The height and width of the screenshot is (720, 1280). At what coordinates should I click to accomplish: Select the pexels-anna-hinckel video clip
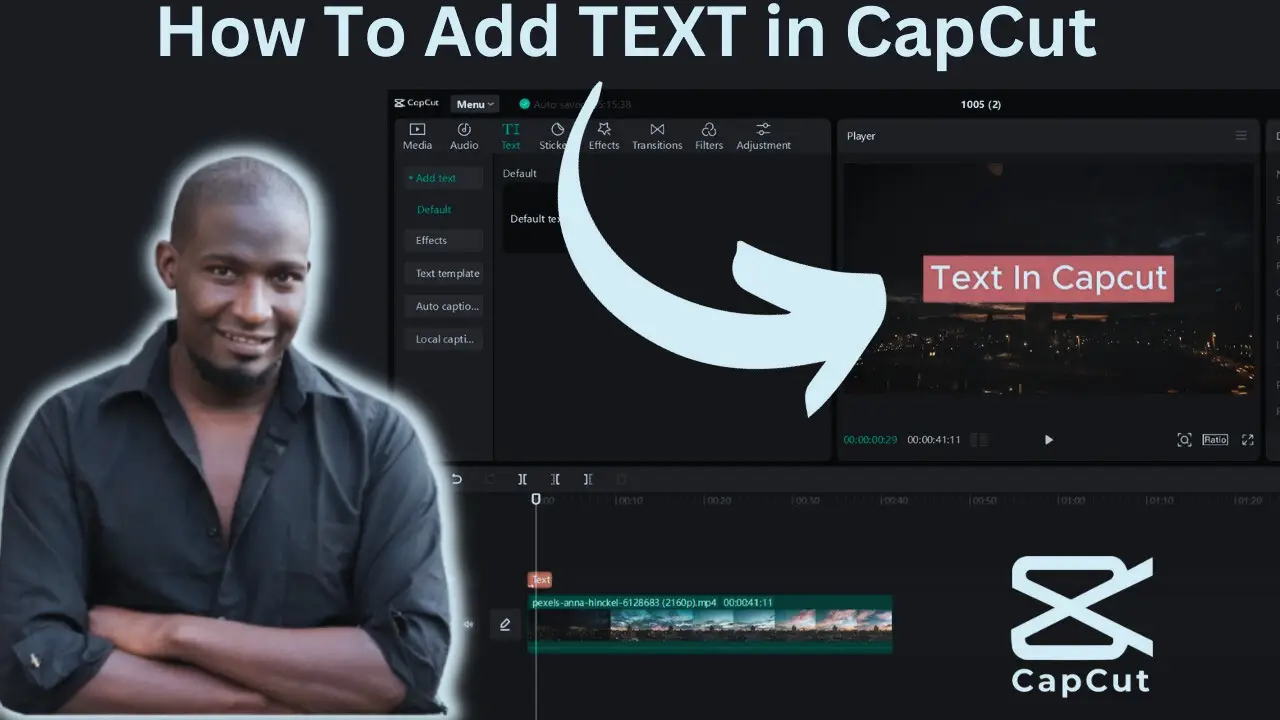coord(710,625)
